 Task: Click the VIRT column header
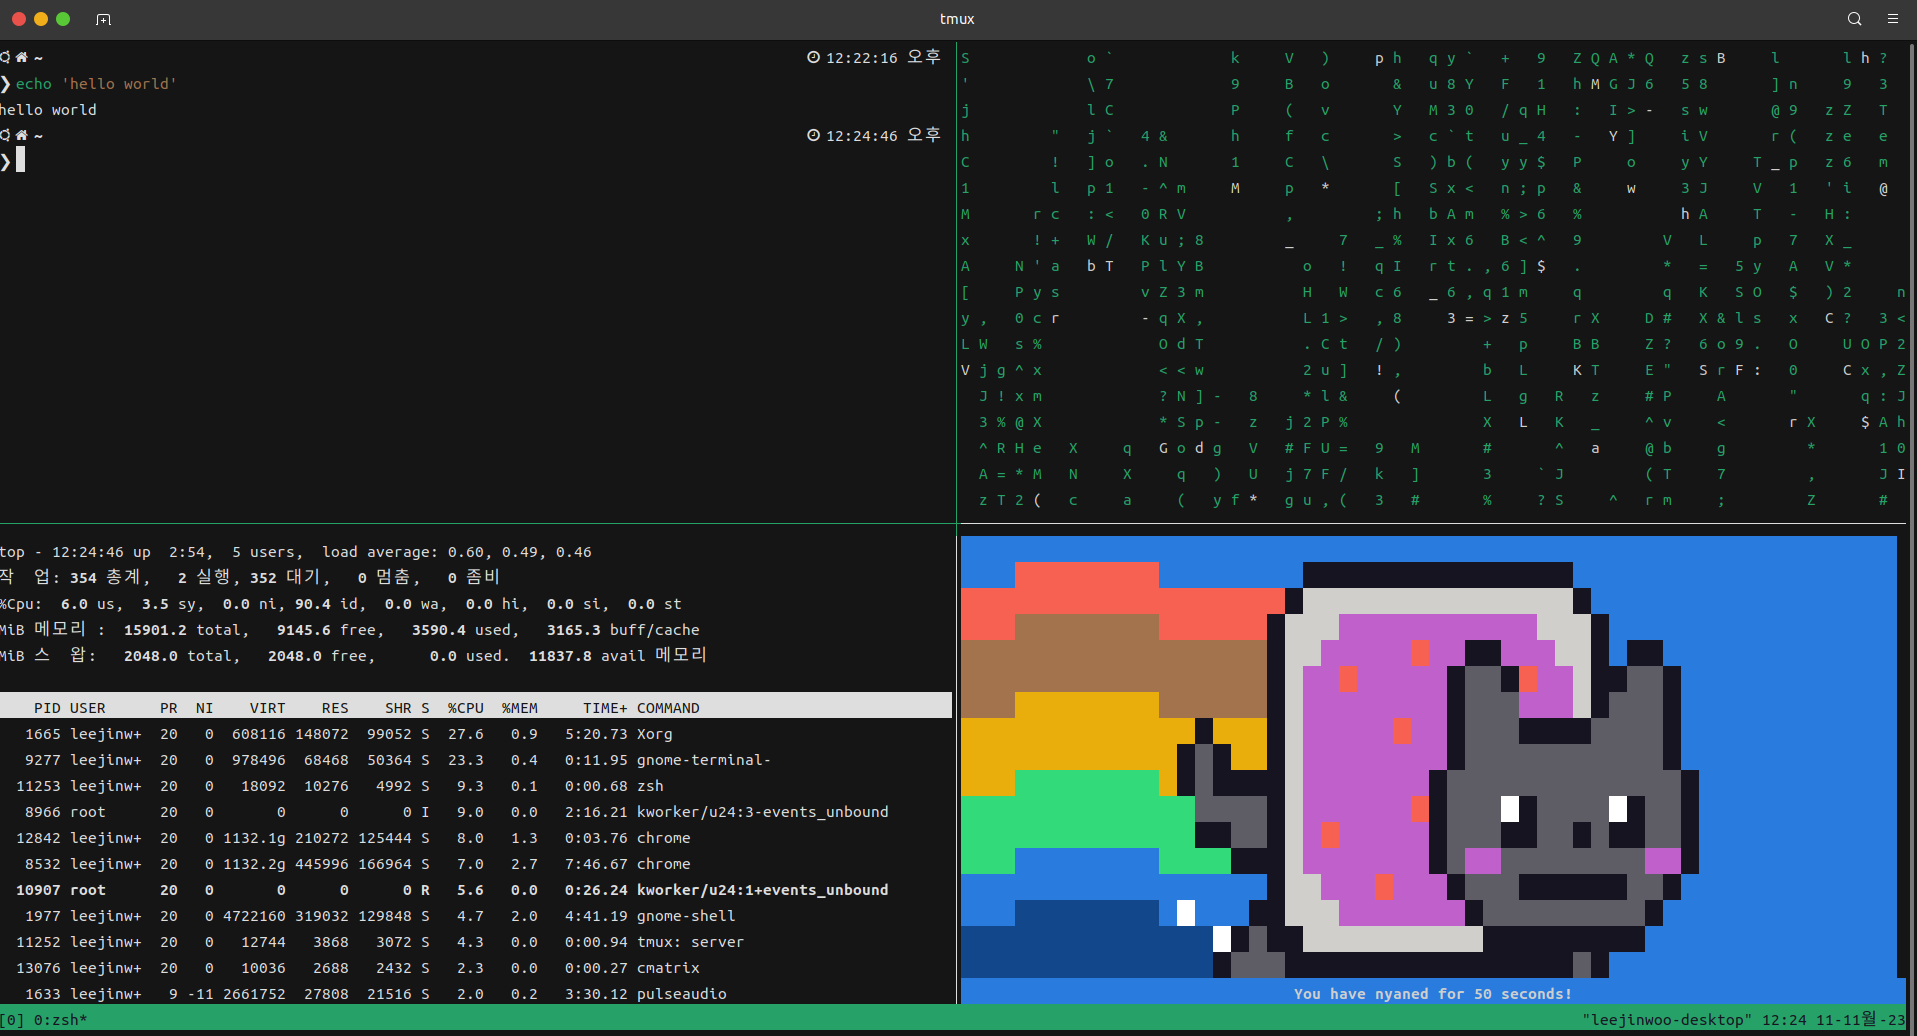tap(268, 708)
